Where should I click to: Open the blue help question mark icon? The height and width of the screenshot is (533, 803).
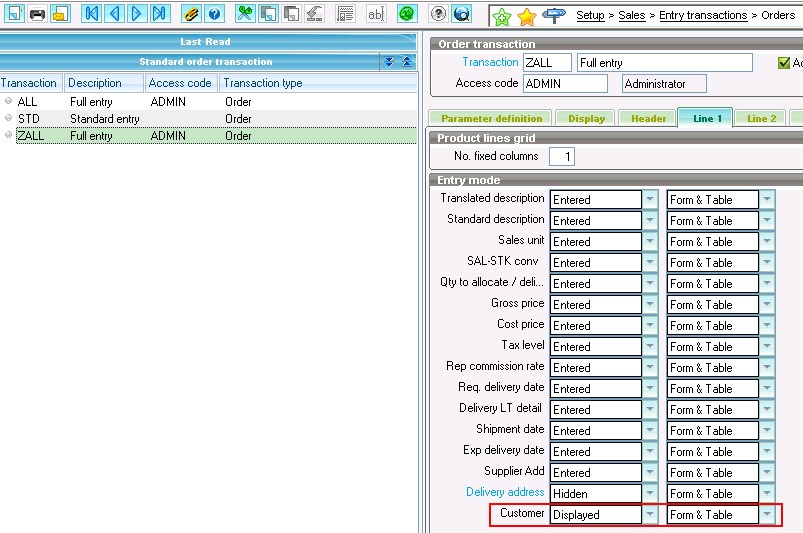214,14
